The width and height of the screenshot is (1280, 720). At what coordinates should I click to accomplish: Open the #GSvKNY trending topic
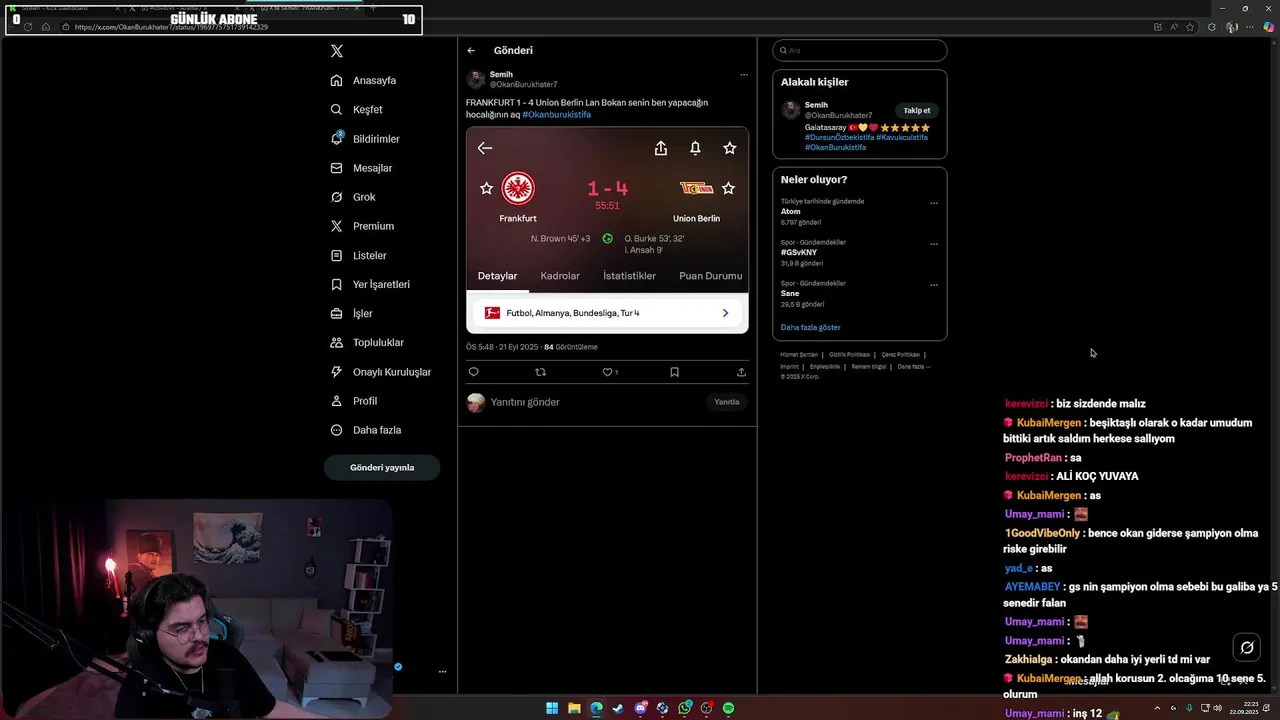coord(799,253)
